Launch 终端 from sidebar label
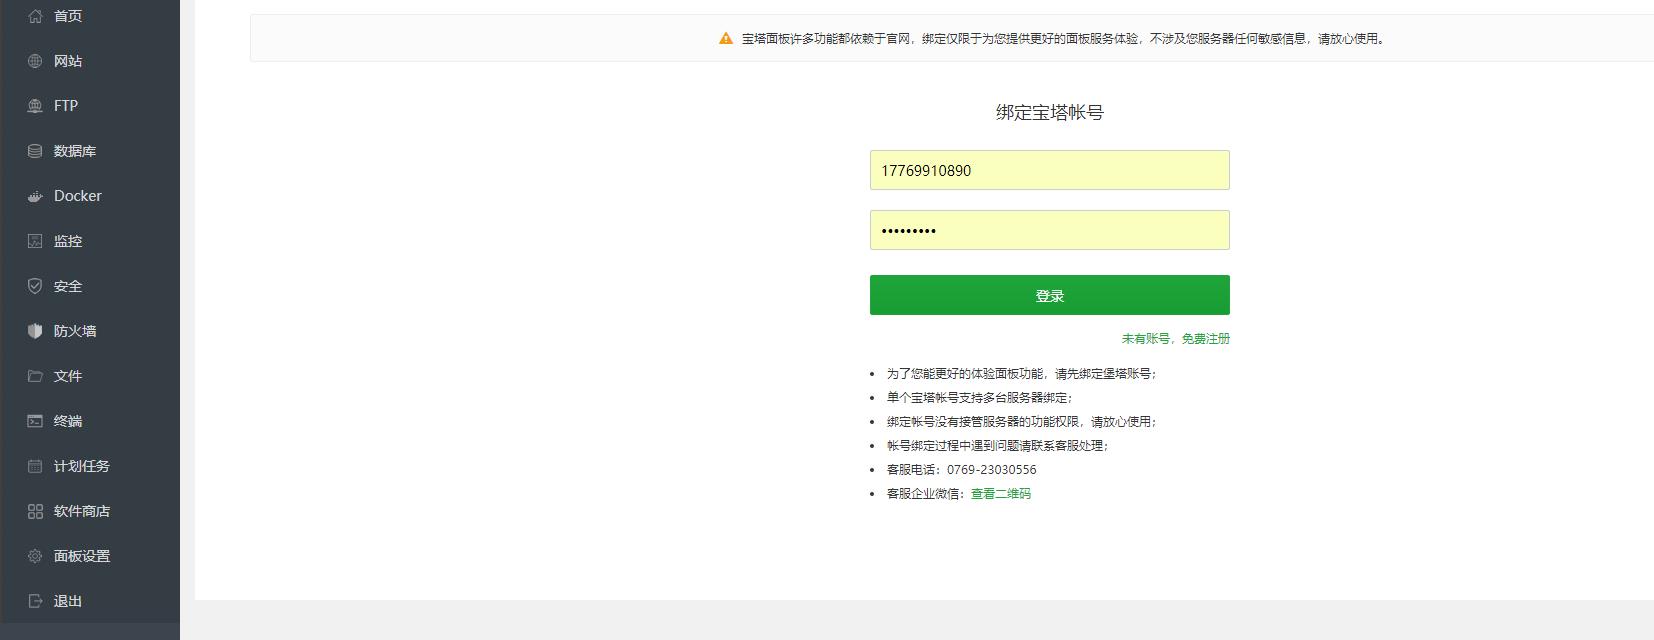 click(x=68, y=421)
